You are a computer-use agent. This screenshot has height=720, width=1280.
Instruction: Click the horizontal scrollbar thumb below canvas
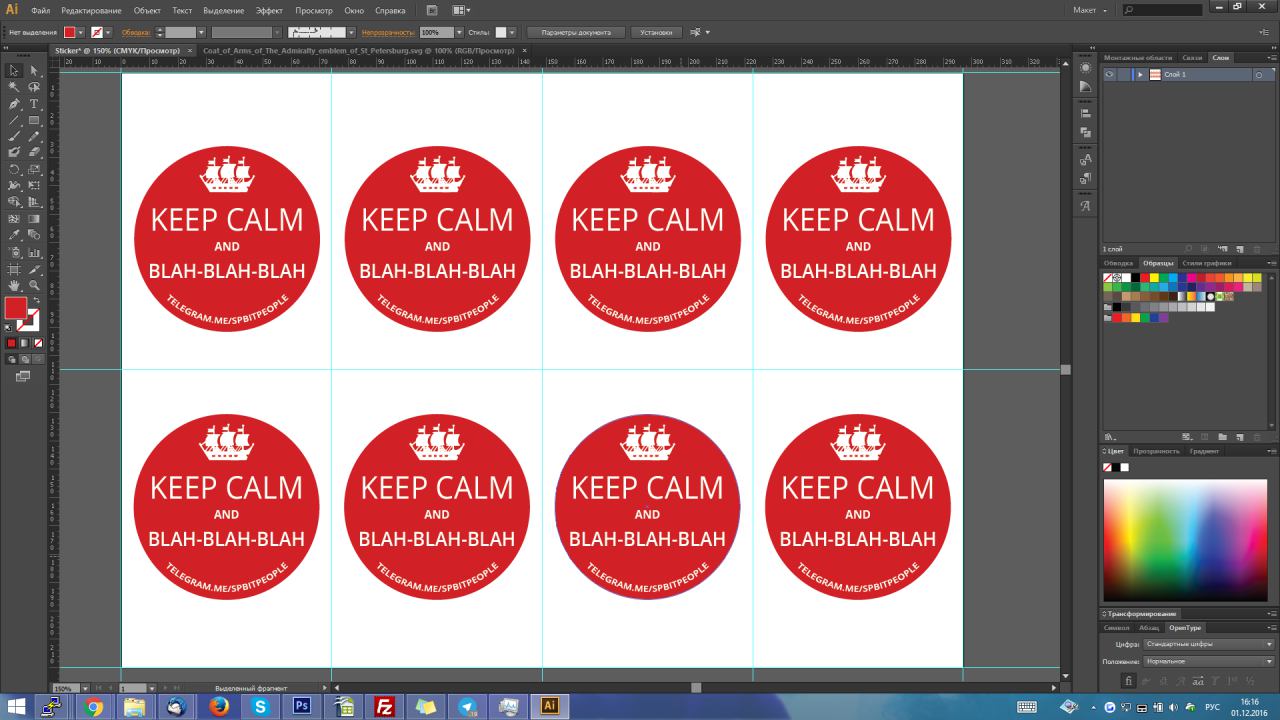(x=696, y=688)
